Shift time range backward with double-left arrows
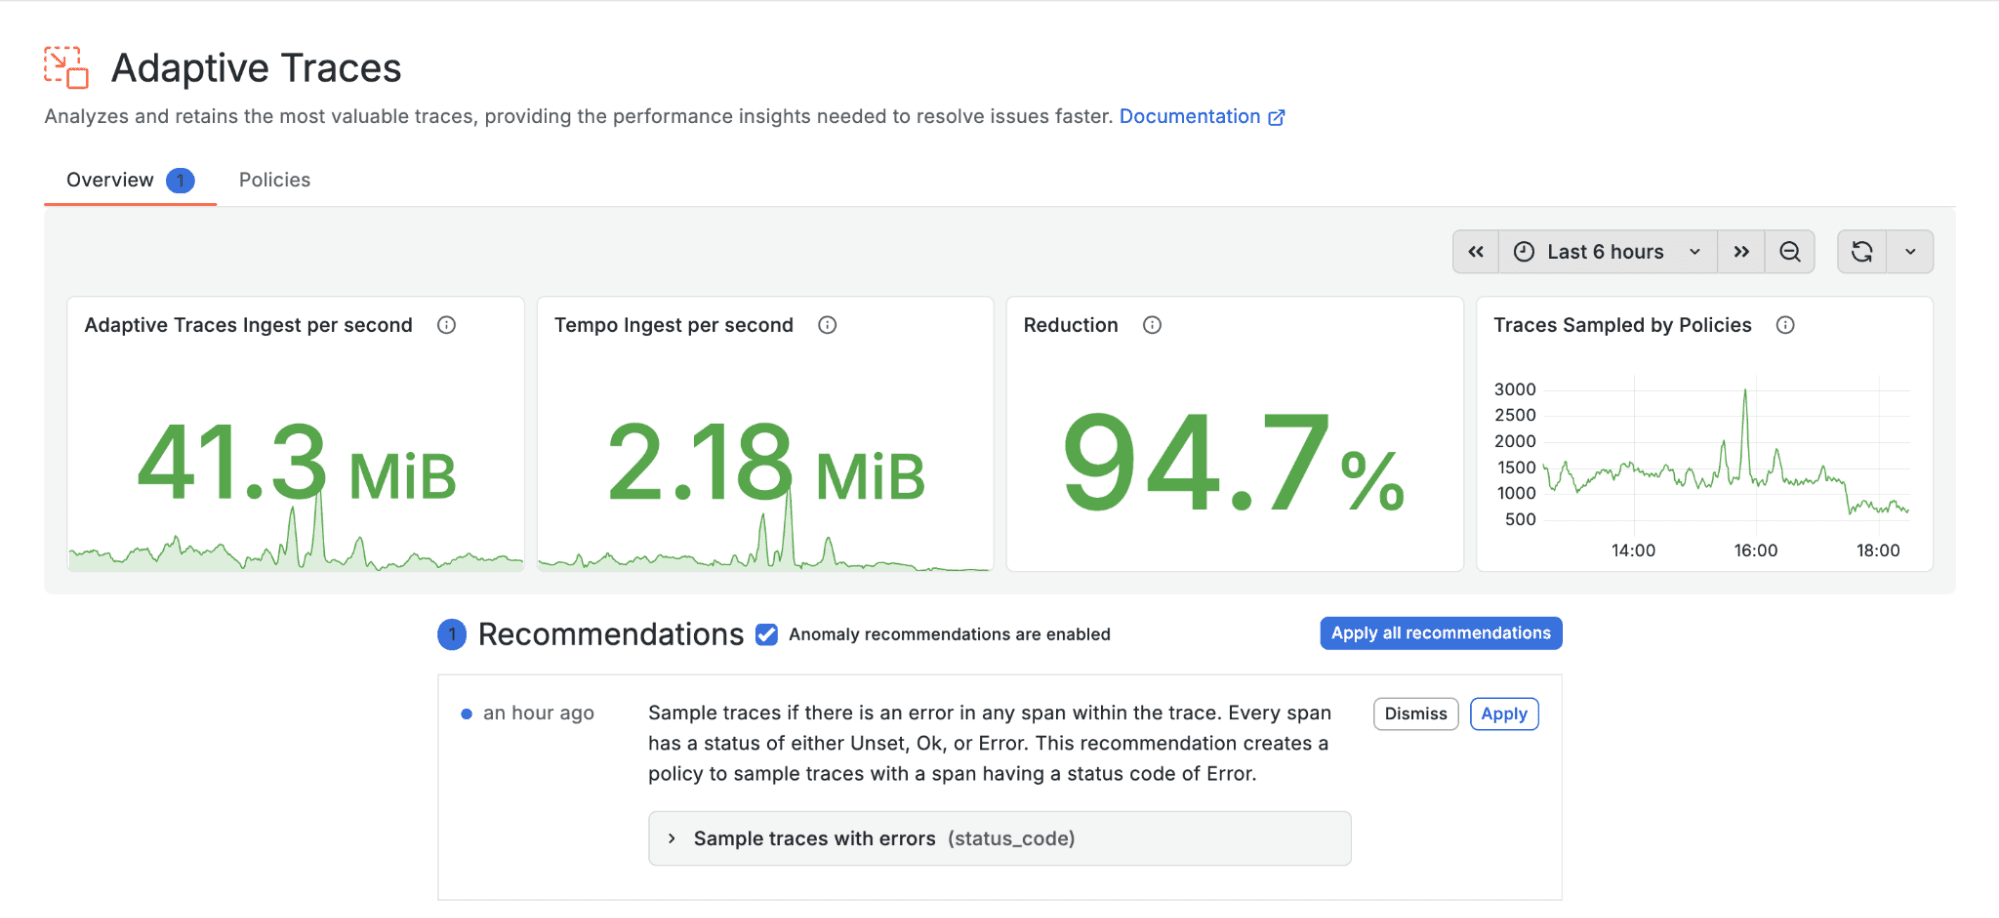 coord(1476,252)
